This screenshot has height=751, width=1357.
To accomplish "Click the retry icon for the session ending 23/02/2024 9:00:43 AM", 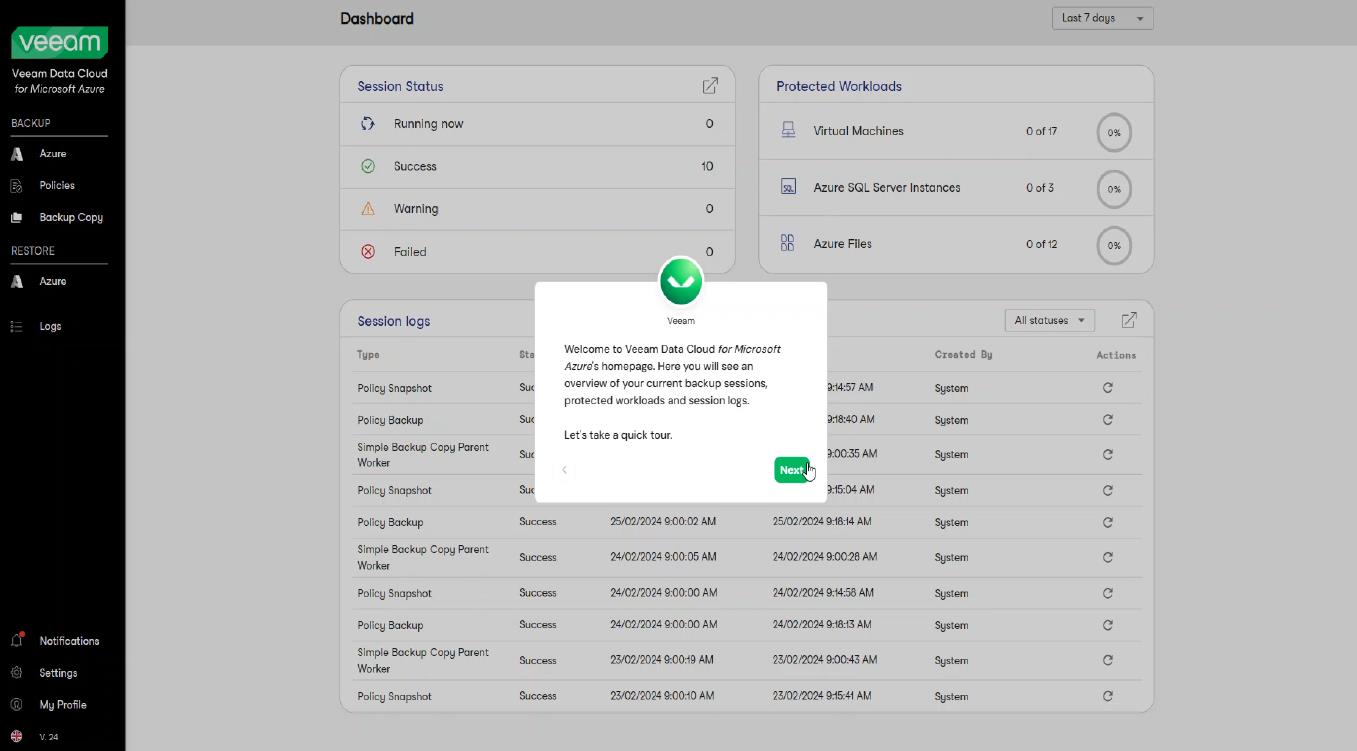I will [1107, 660].
